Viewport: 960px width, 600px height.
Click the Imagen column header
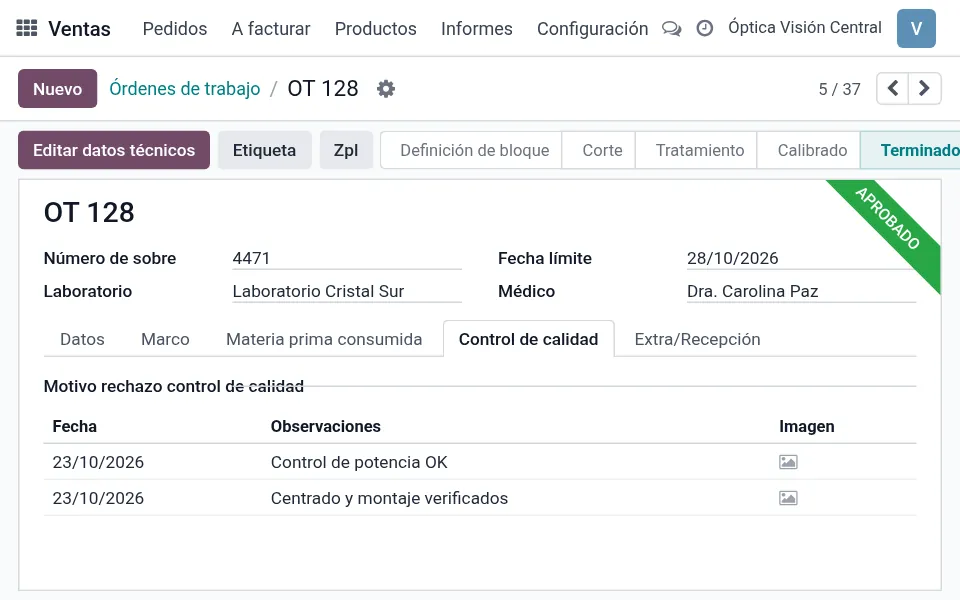(x=806, y=426)
